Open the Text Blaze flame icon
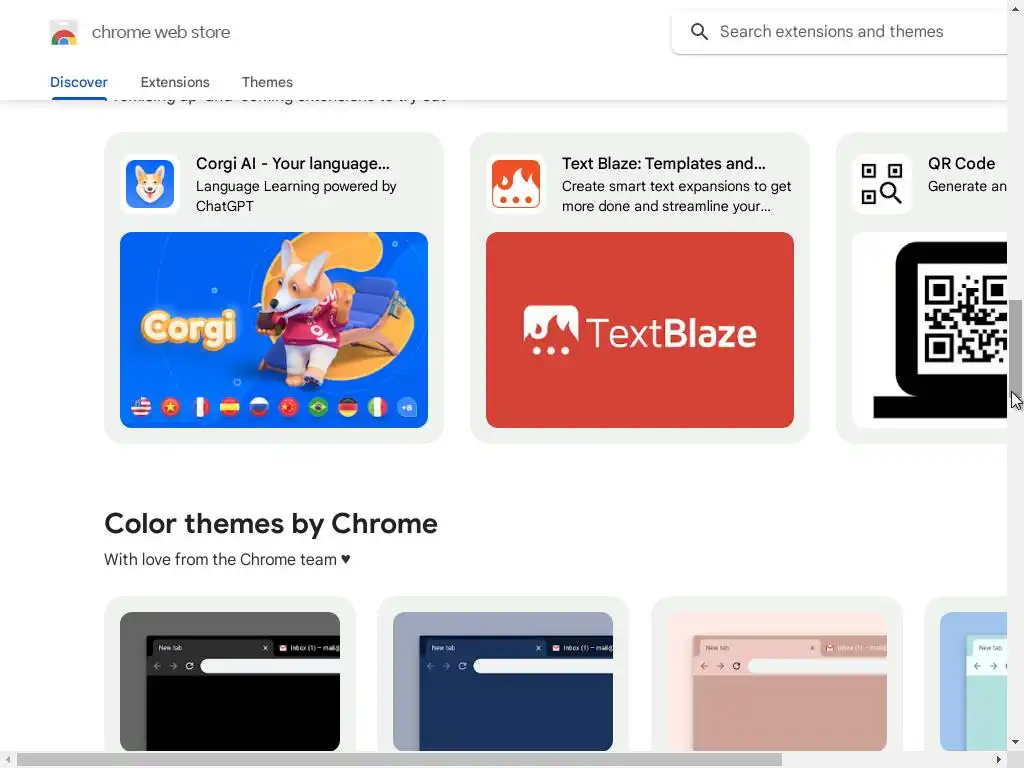Screen dimensions: 1024x768 click(516, 184)
